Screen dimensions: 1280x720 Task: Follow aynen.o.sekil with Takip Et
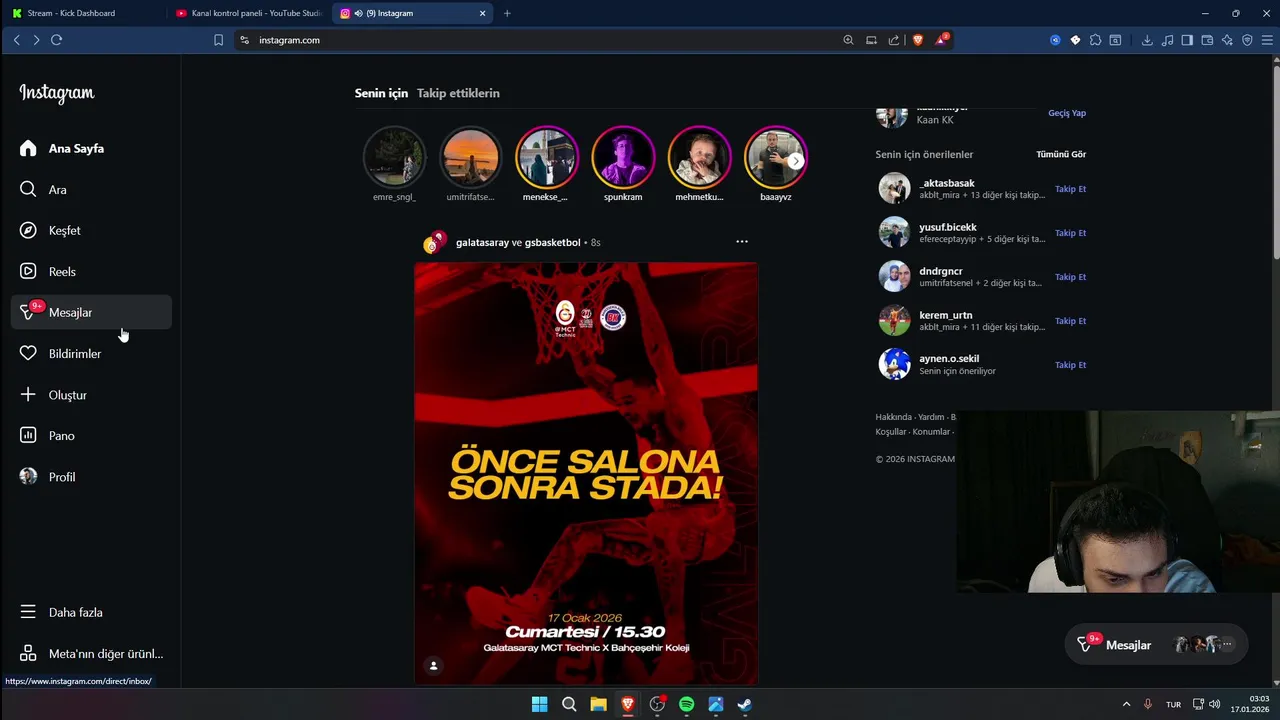pos(1070,365)
